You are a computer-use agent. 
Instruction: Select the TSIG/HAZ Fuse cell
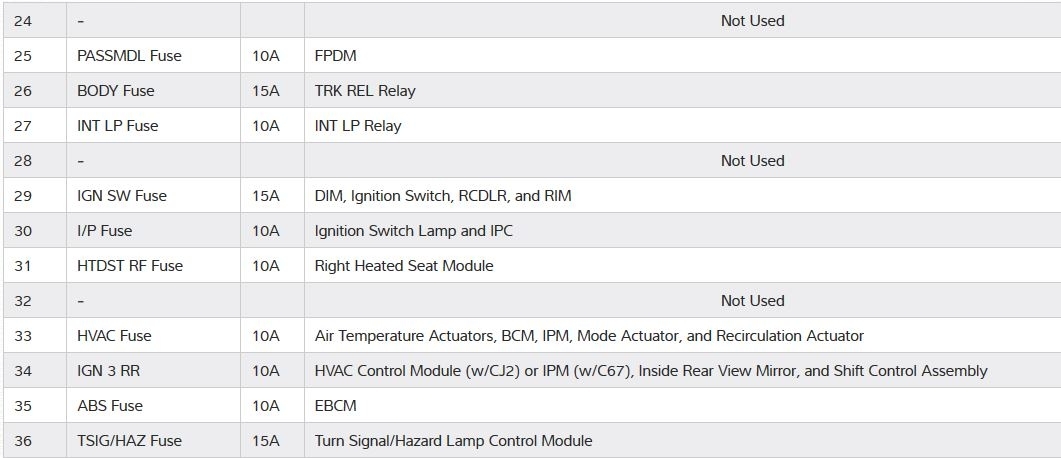click(x=129, y=441)
